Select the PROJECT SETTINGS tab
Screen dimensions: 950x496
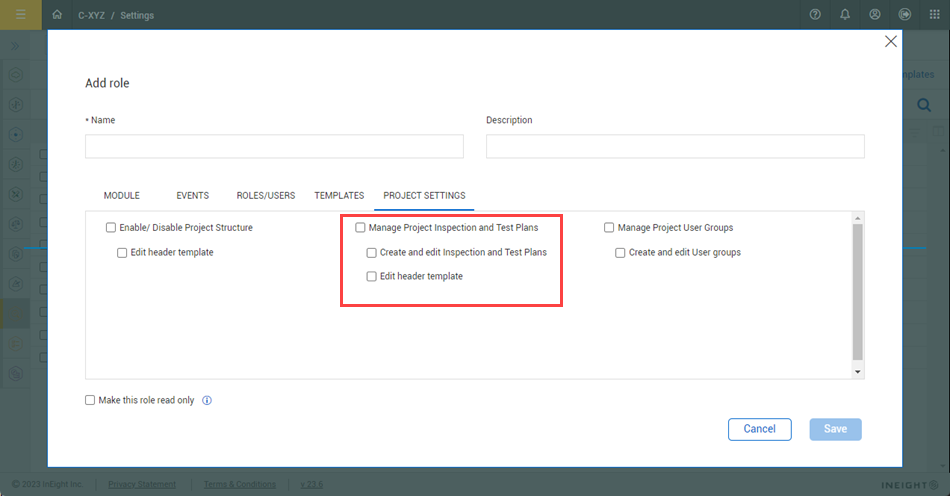[x=424, y=196]
